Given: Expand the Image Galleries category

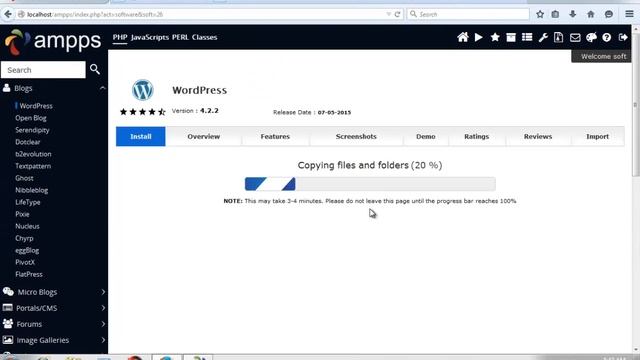Looking at the screenshot, I should (x=103, y=340).
